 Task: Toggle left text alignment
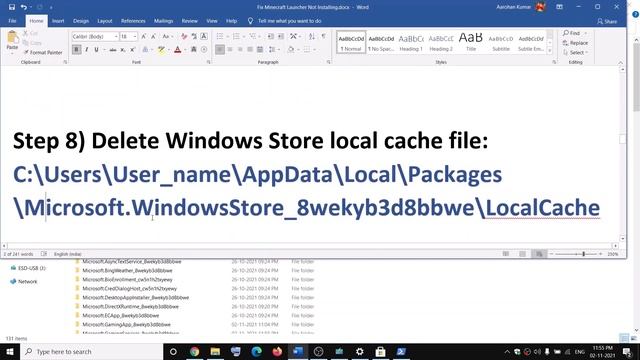[220, 49]
